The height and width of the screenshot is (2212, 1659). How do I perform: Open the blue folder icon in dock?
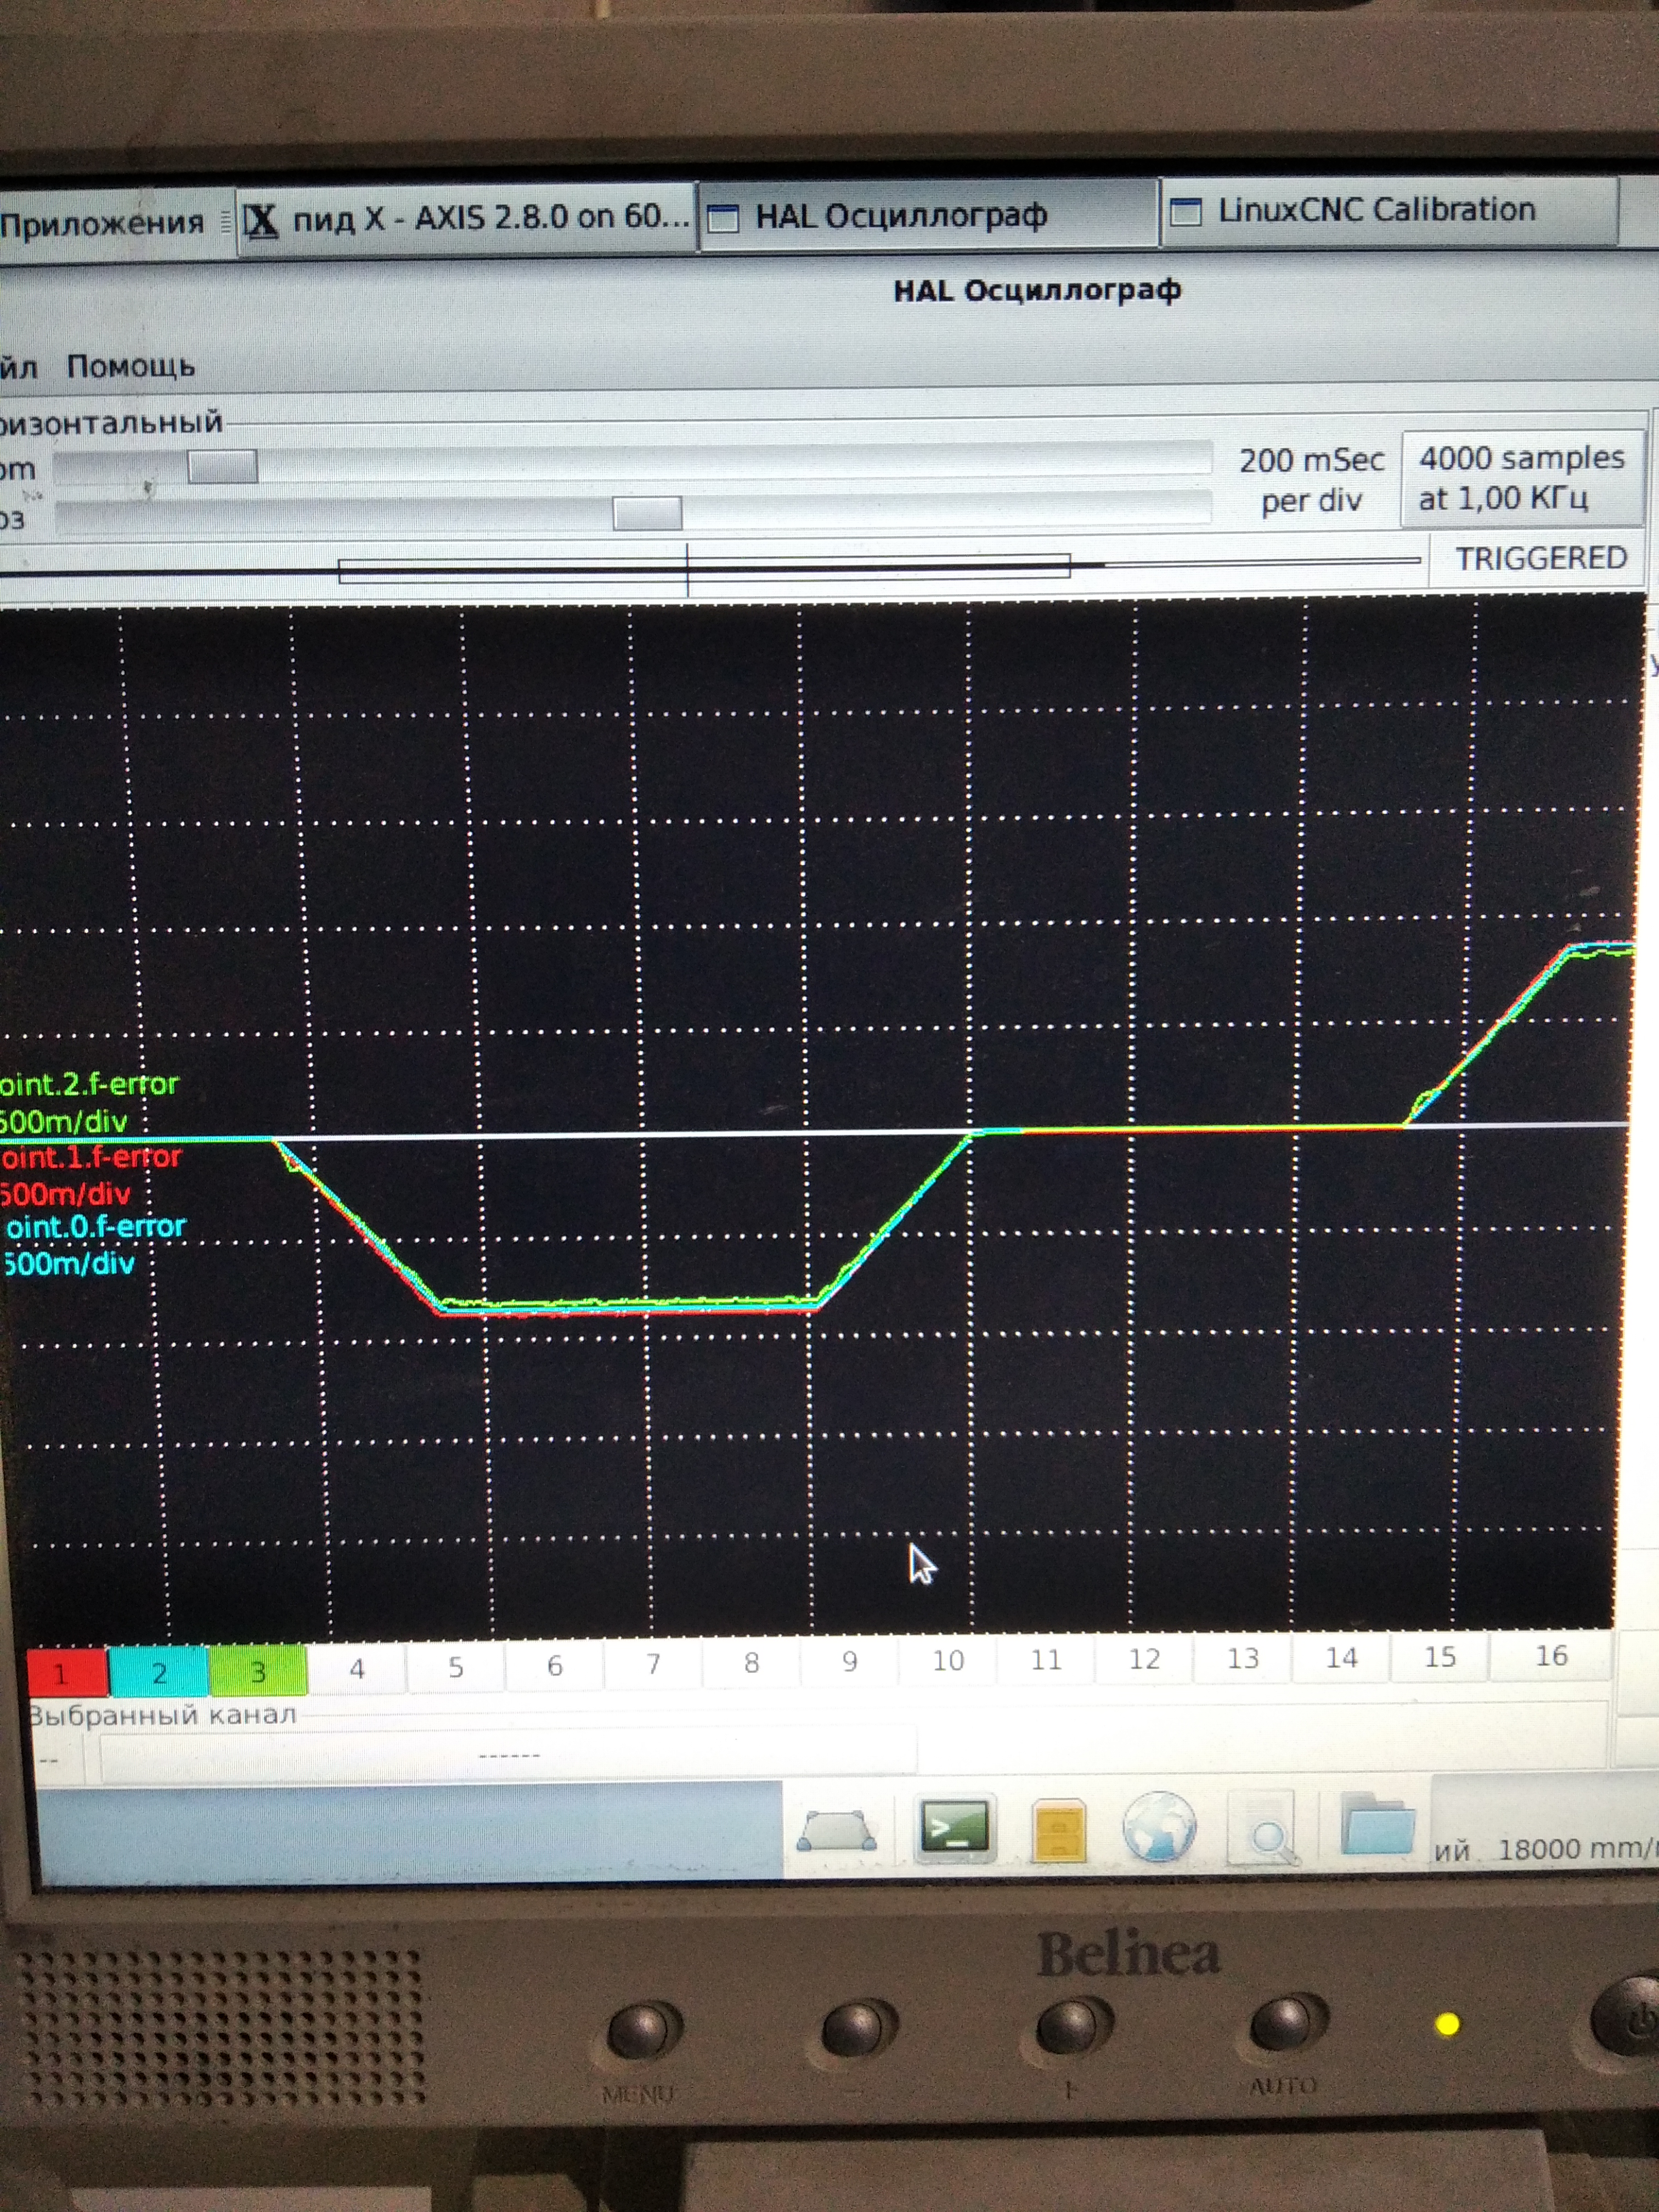(1377, 1825)
